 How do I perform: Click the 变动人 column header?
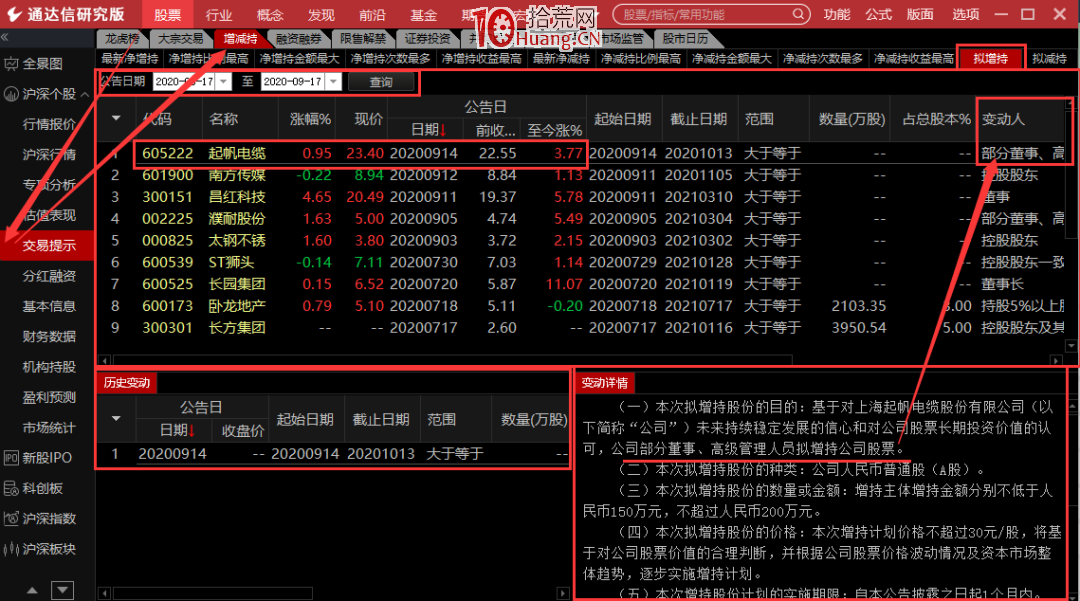(x=1021, y=119)
